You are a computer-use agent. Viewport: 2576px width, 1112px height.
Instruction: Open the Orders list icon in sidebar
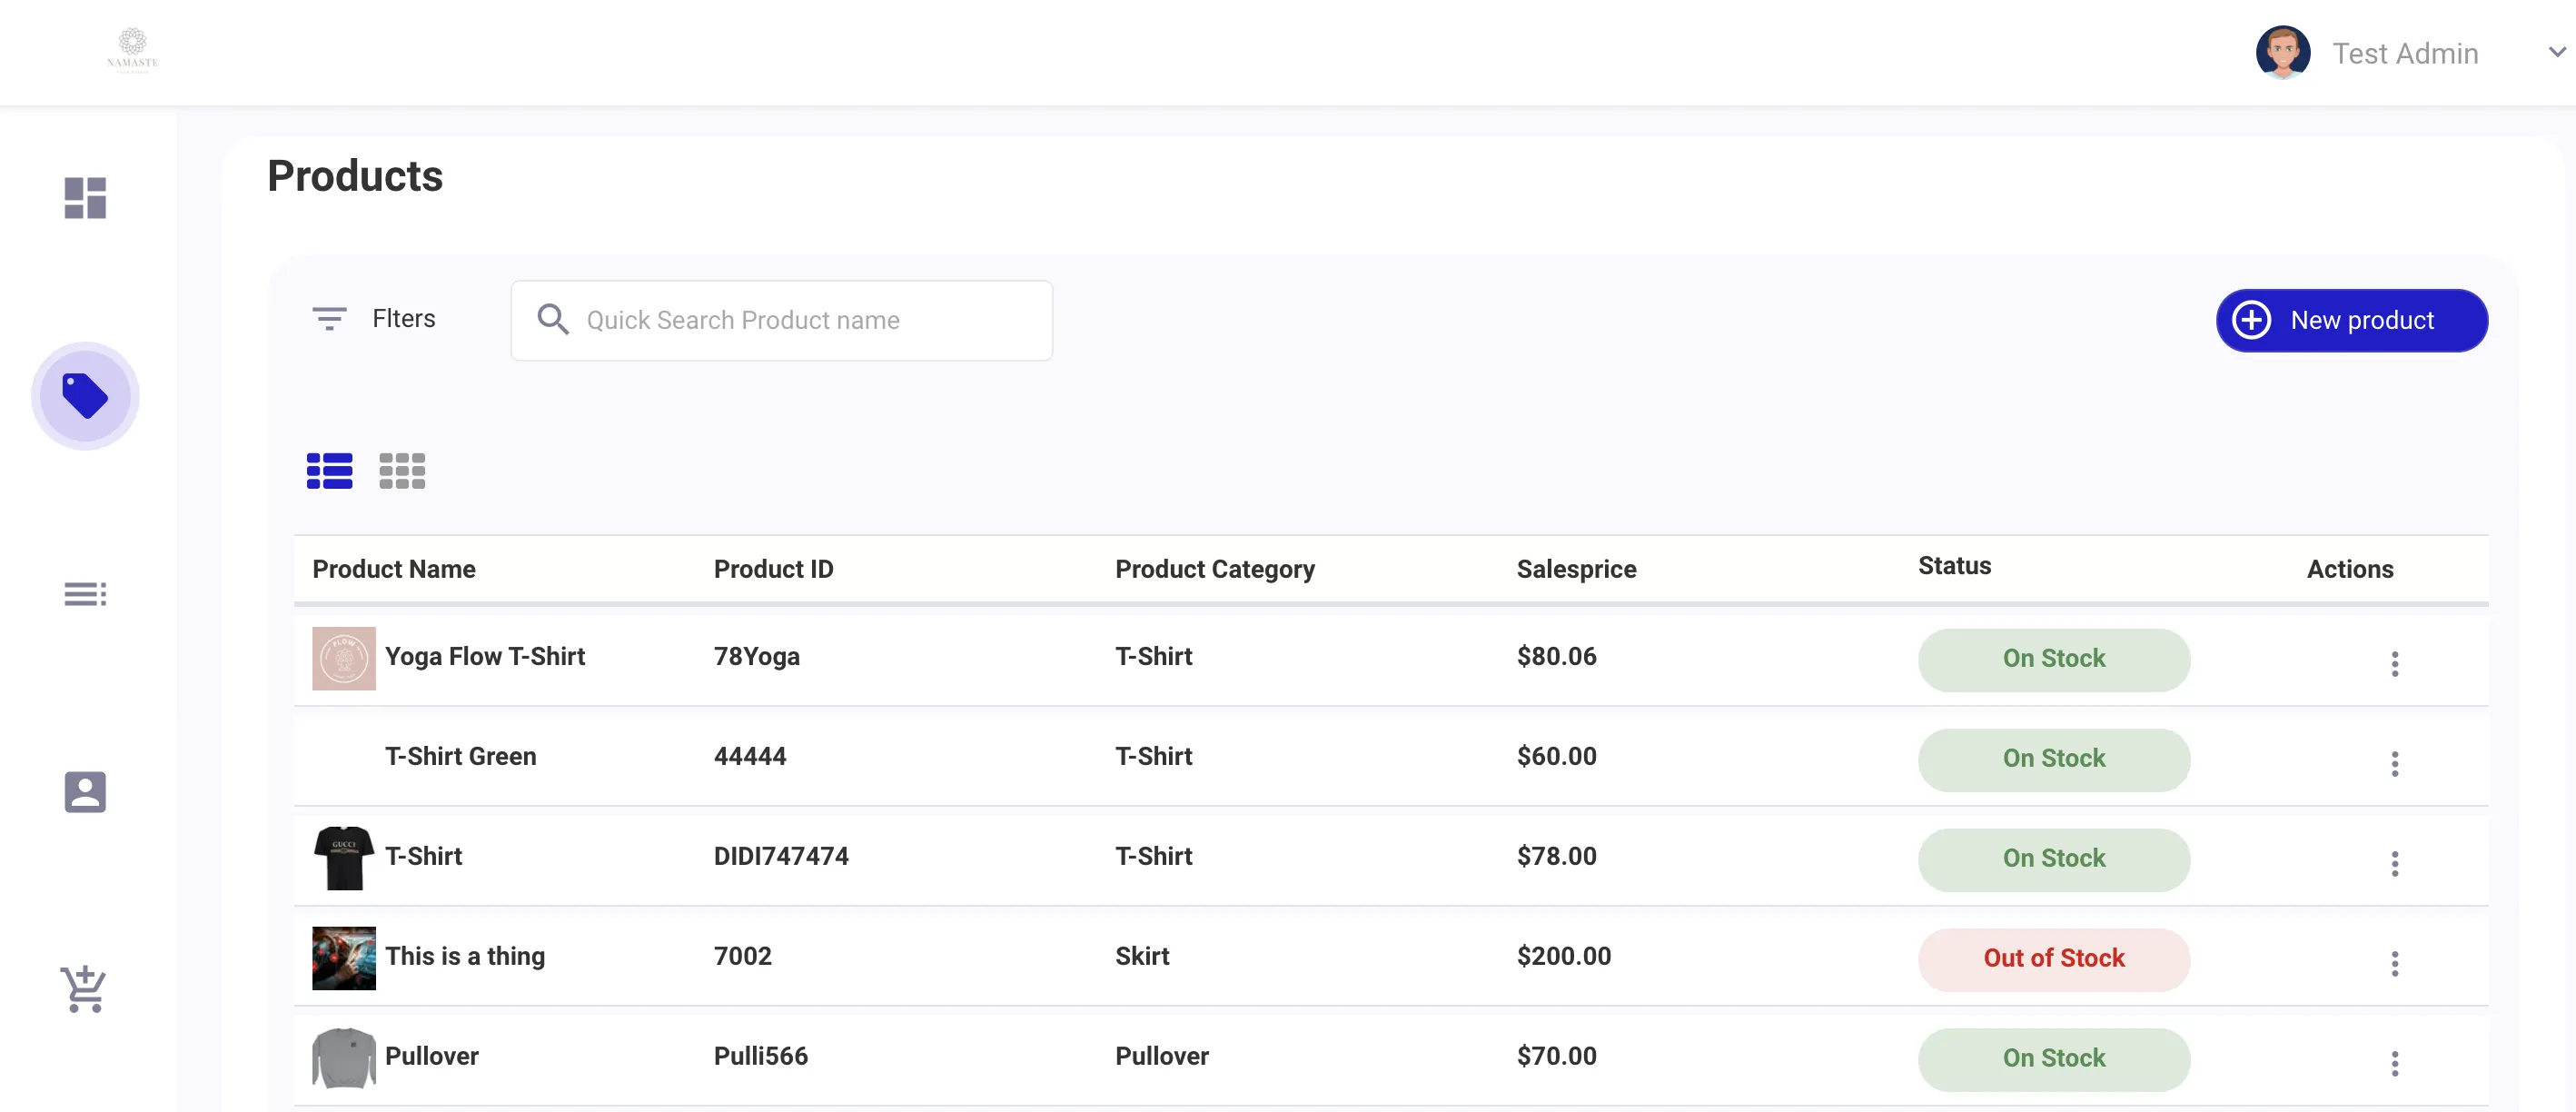[x=85, y=593]
